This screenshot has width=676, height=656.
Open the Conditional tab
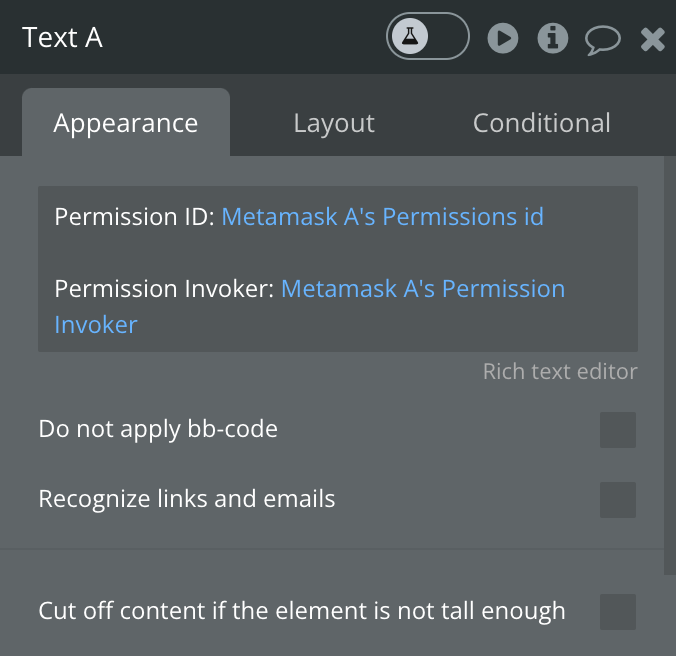541,123
